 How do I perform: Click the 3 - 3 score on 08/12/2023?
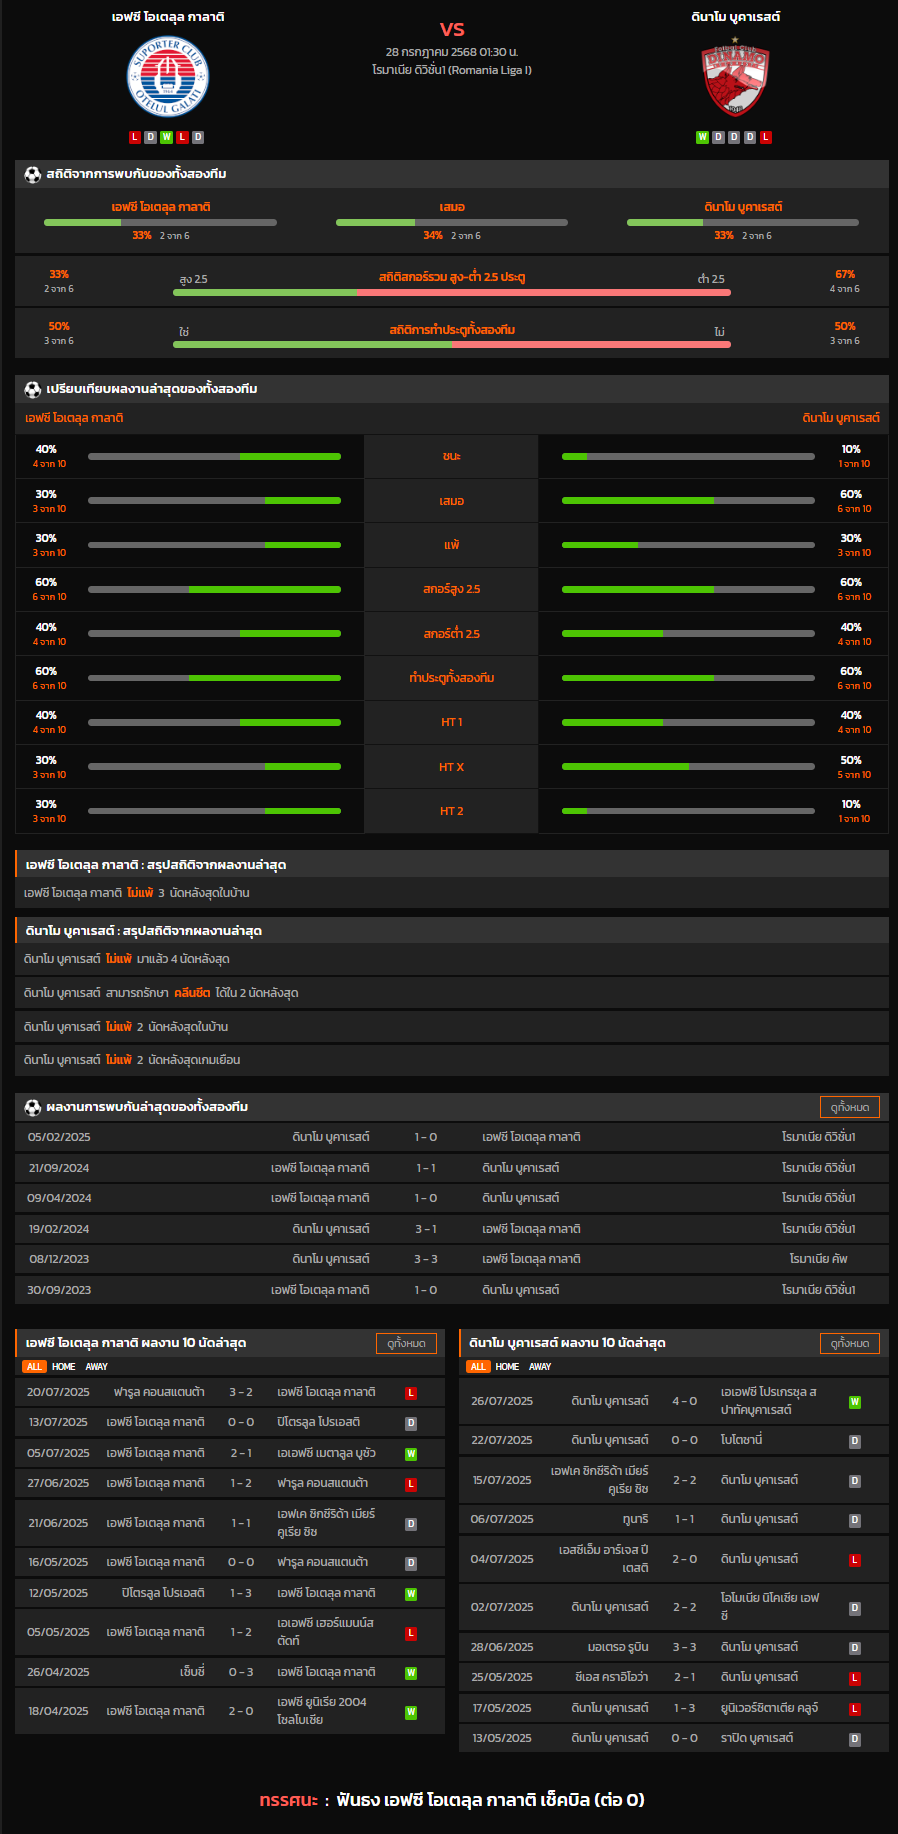tap(426, 1259)
